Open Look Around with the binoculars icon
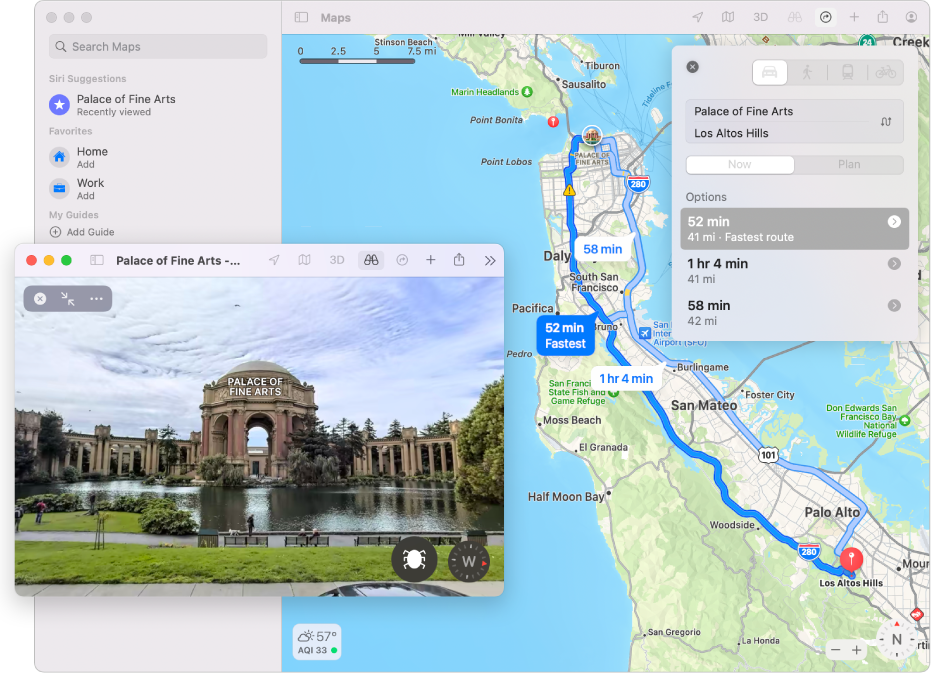Viewport: 932px width, 676px height. (794, 17)
